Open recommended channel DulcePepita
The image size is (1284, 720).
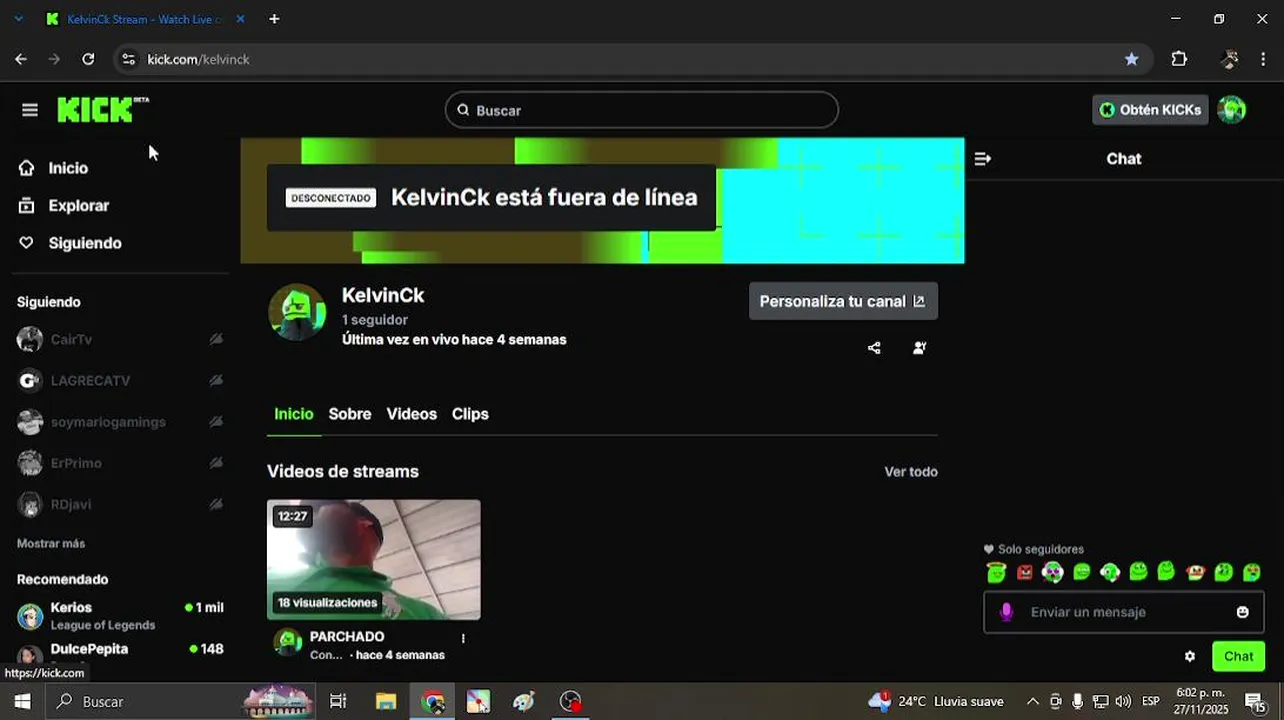point(120,653)
